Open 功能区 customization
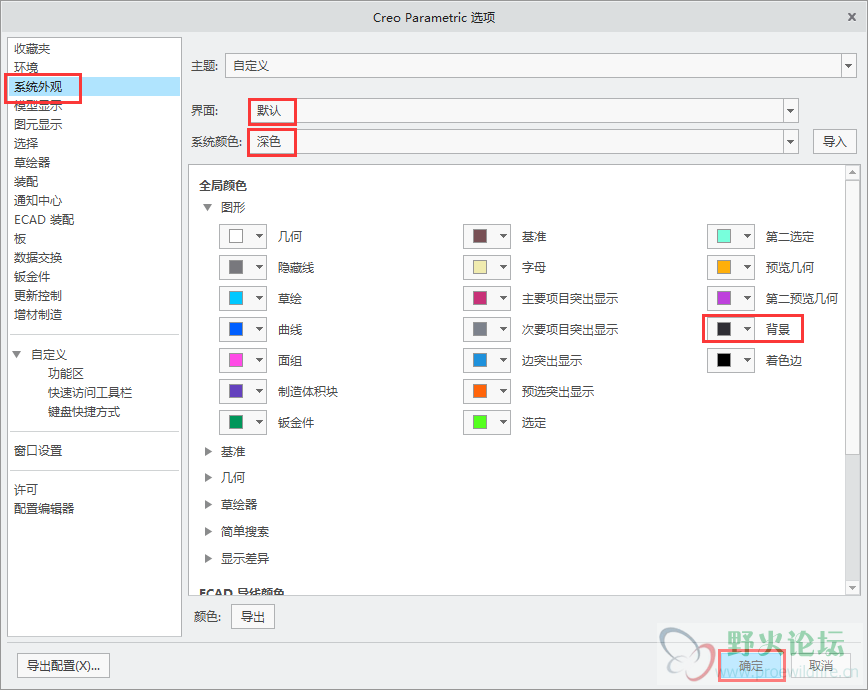Viewport: 868px width, 690px height. pyautogui.click(x=66, y=373)
